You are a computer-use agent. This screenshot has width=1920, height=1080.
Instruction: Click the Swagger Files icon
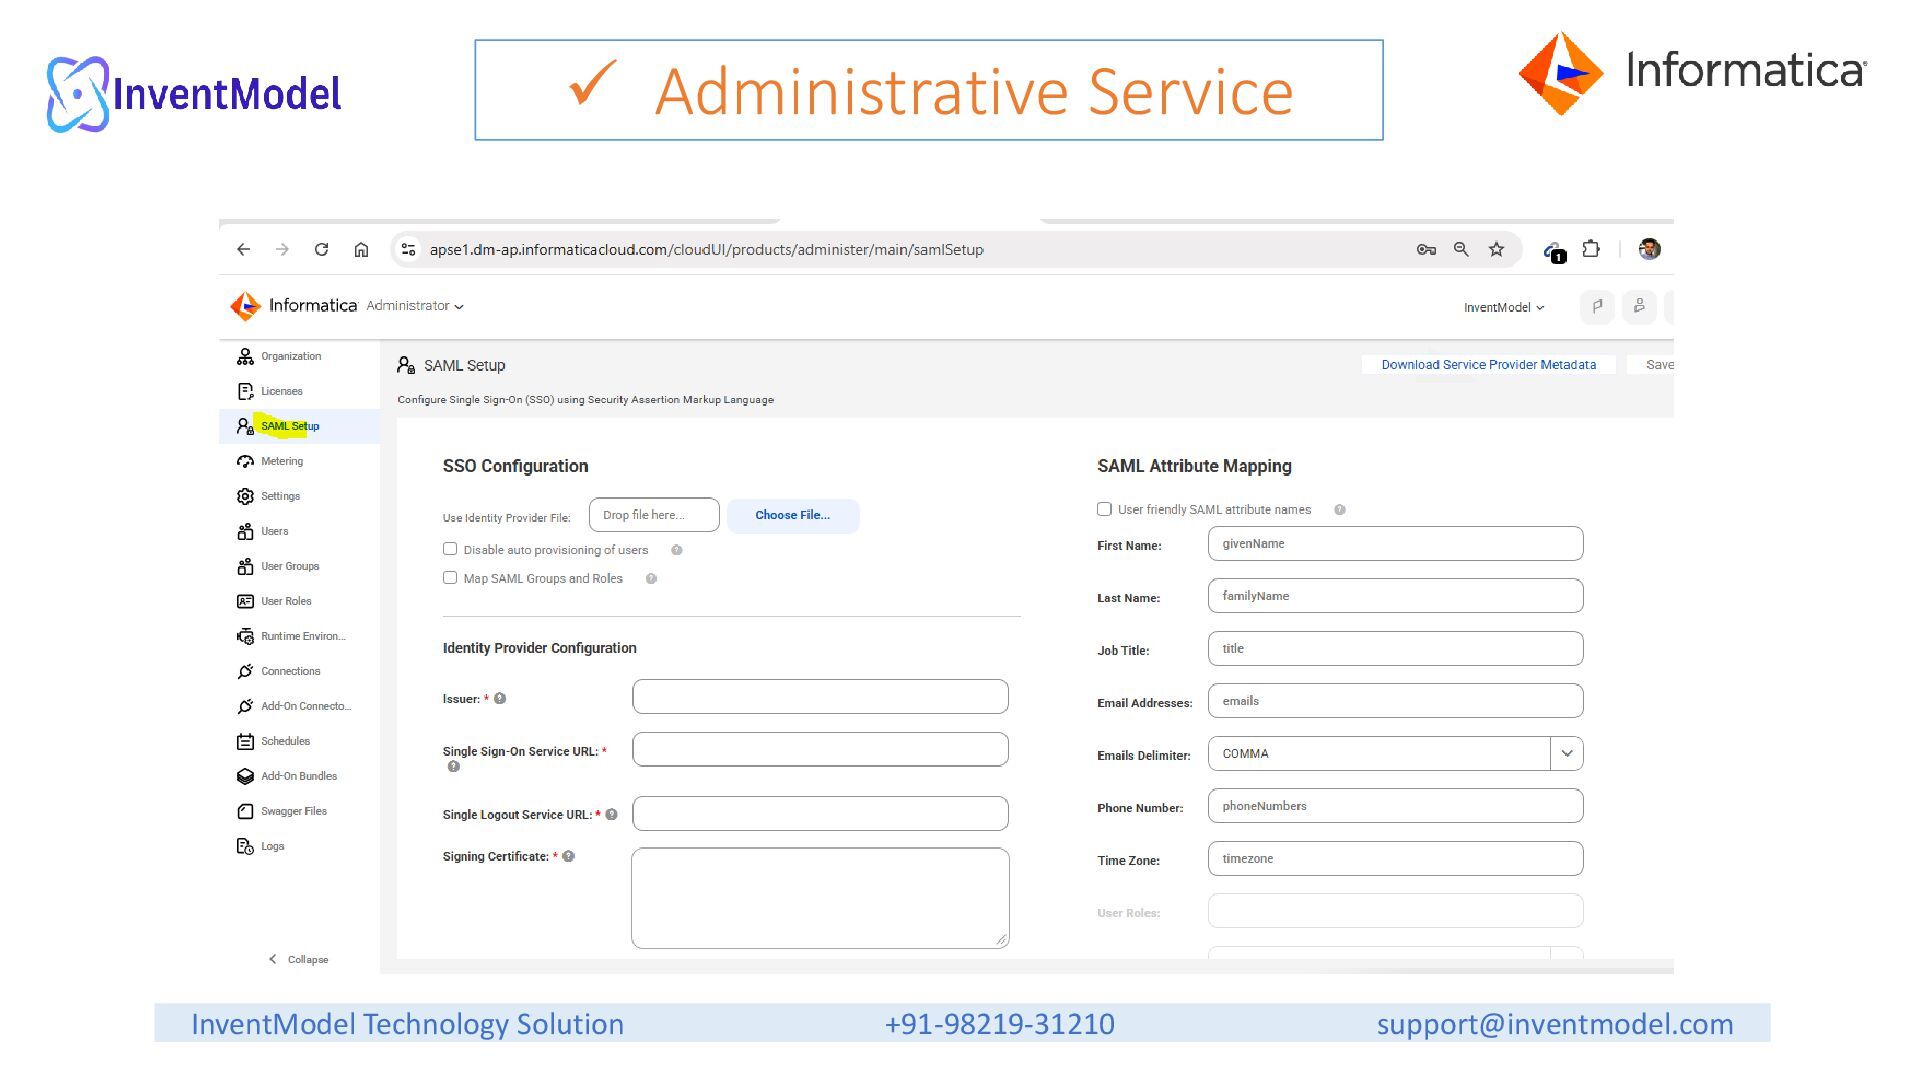tap(245, 812)
